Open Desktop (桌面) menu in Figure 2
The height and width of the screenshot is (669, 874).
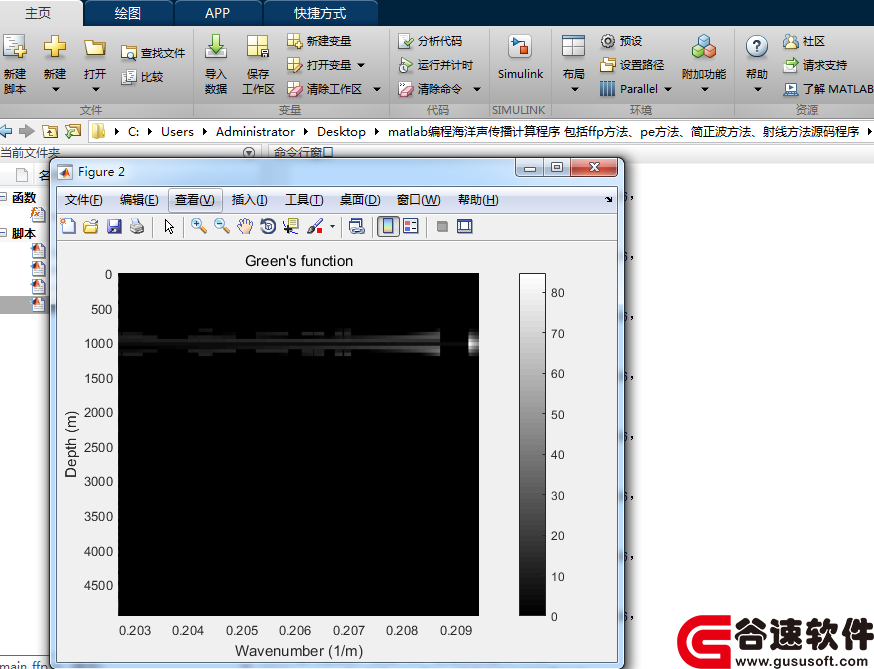pos(360,200)
